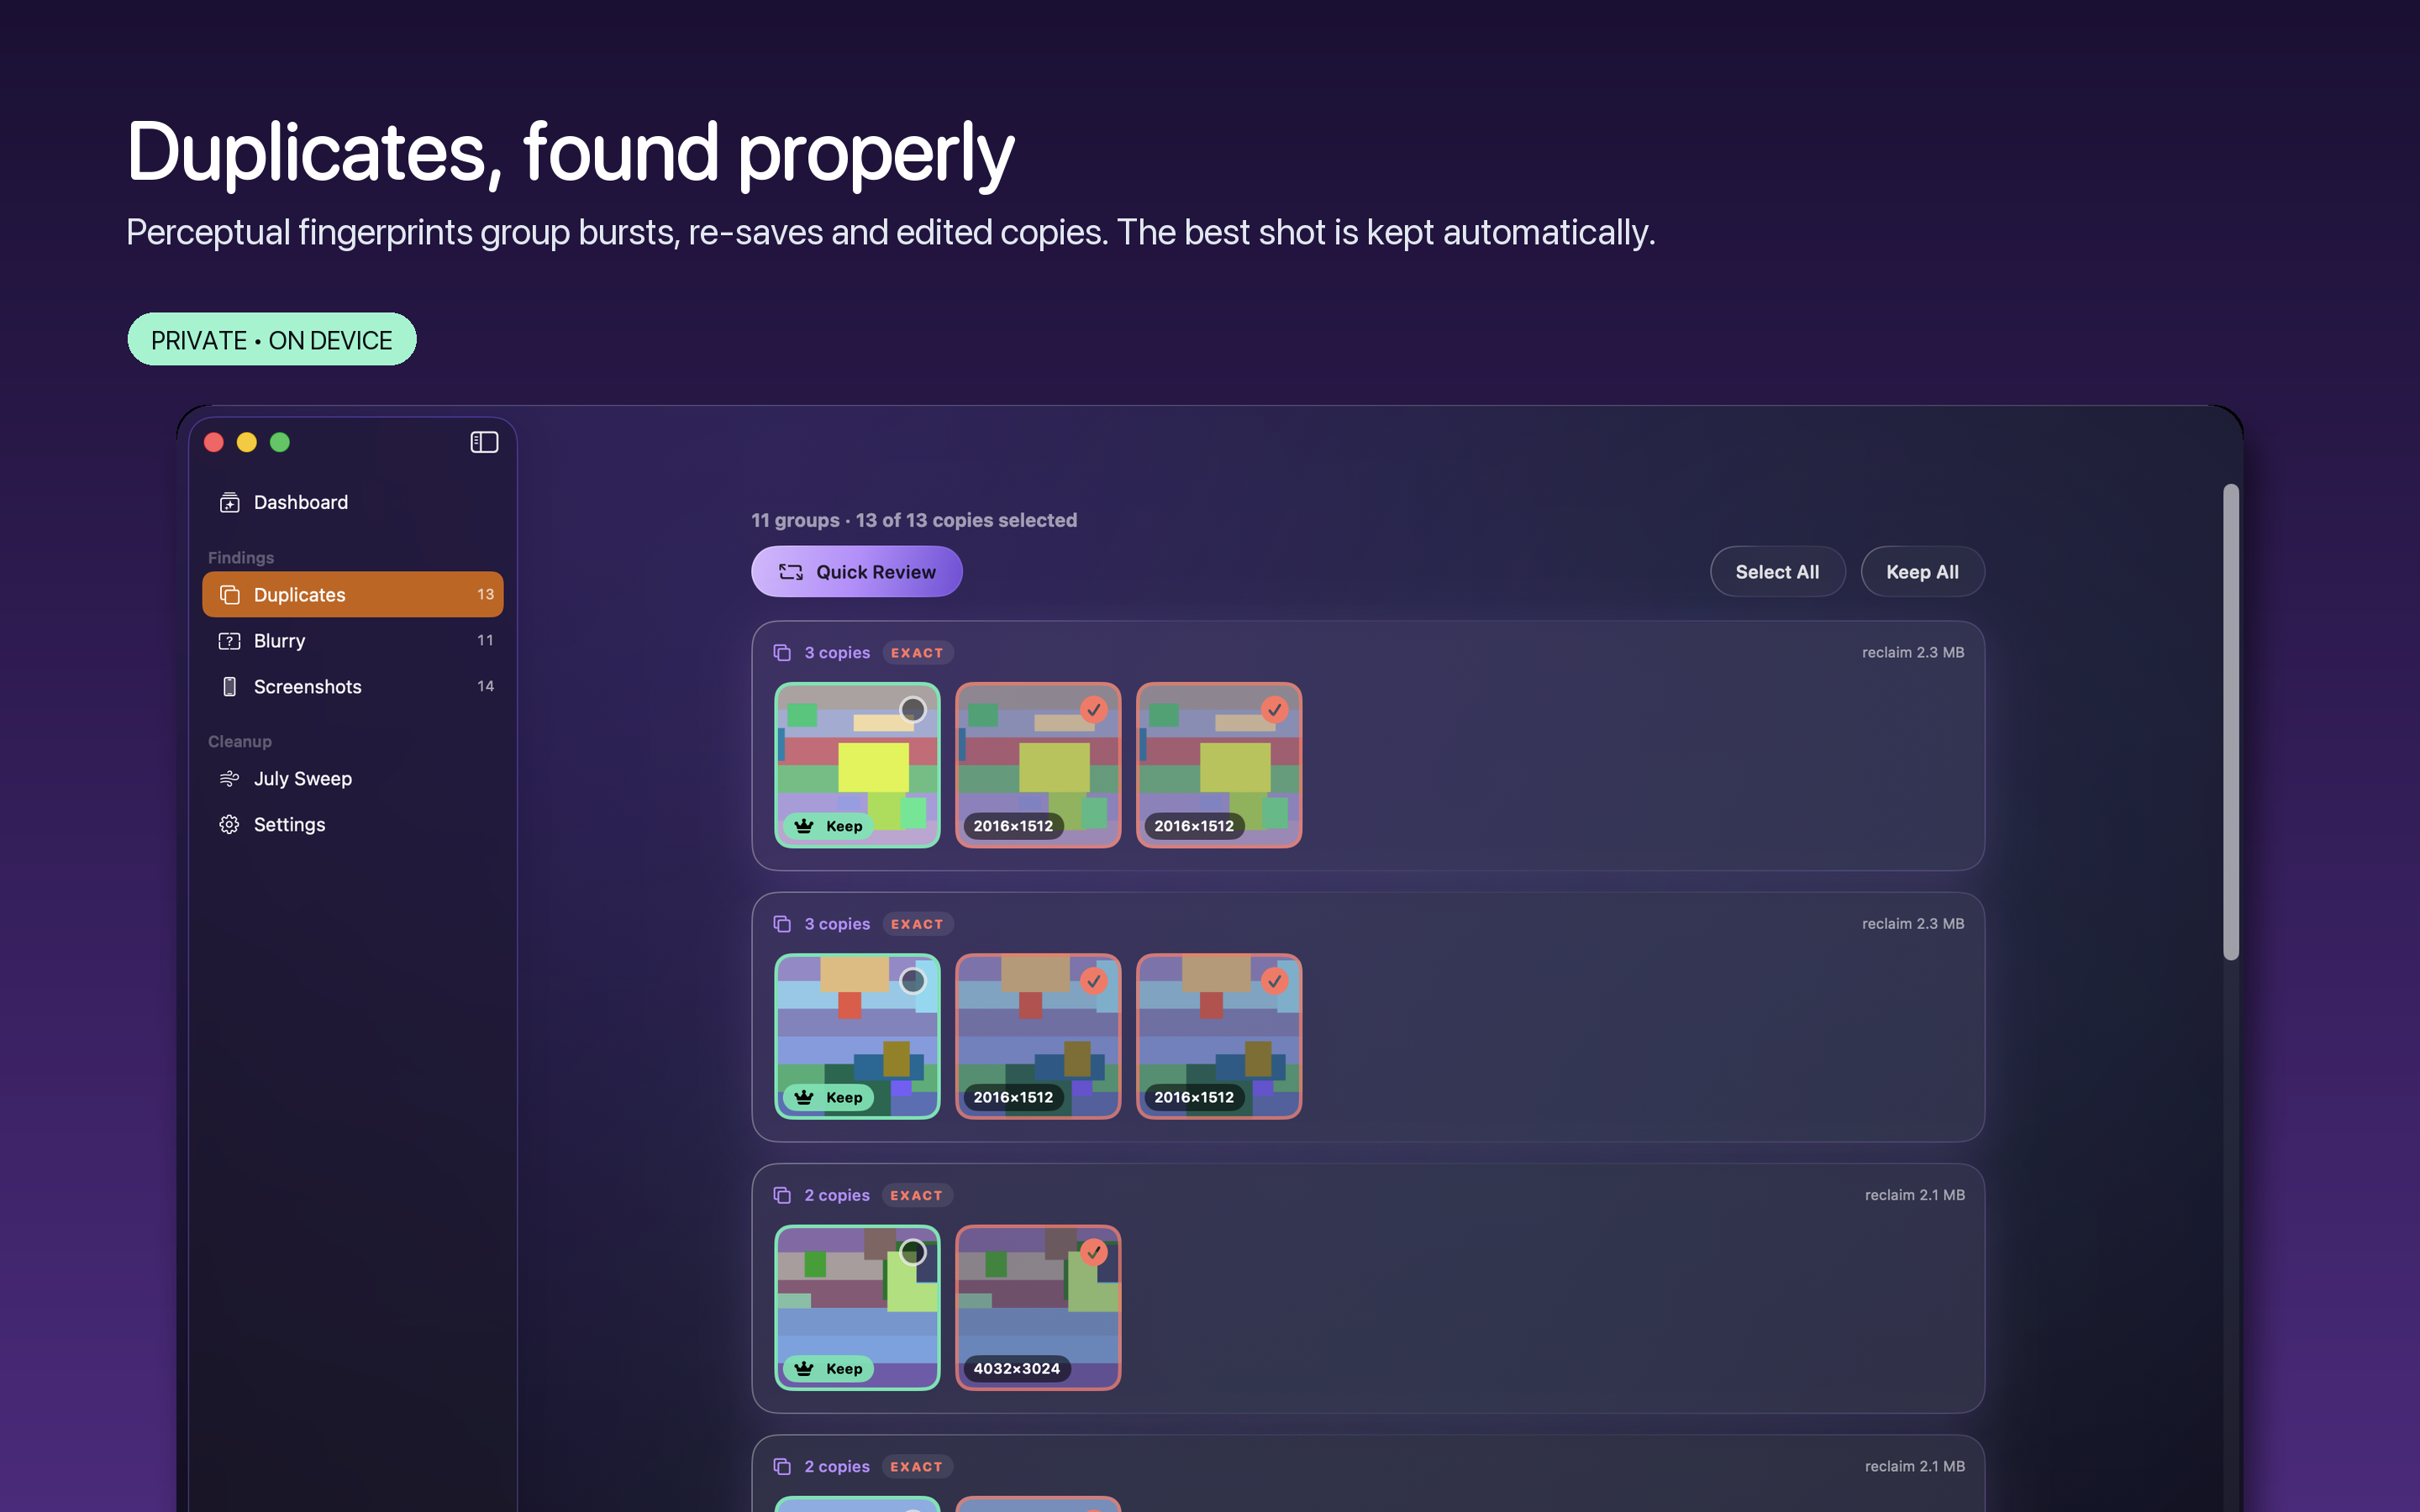Screen dimensions: 2420x1512
Task: Click the Quick Review swap icon
Action: click(791, 572)
